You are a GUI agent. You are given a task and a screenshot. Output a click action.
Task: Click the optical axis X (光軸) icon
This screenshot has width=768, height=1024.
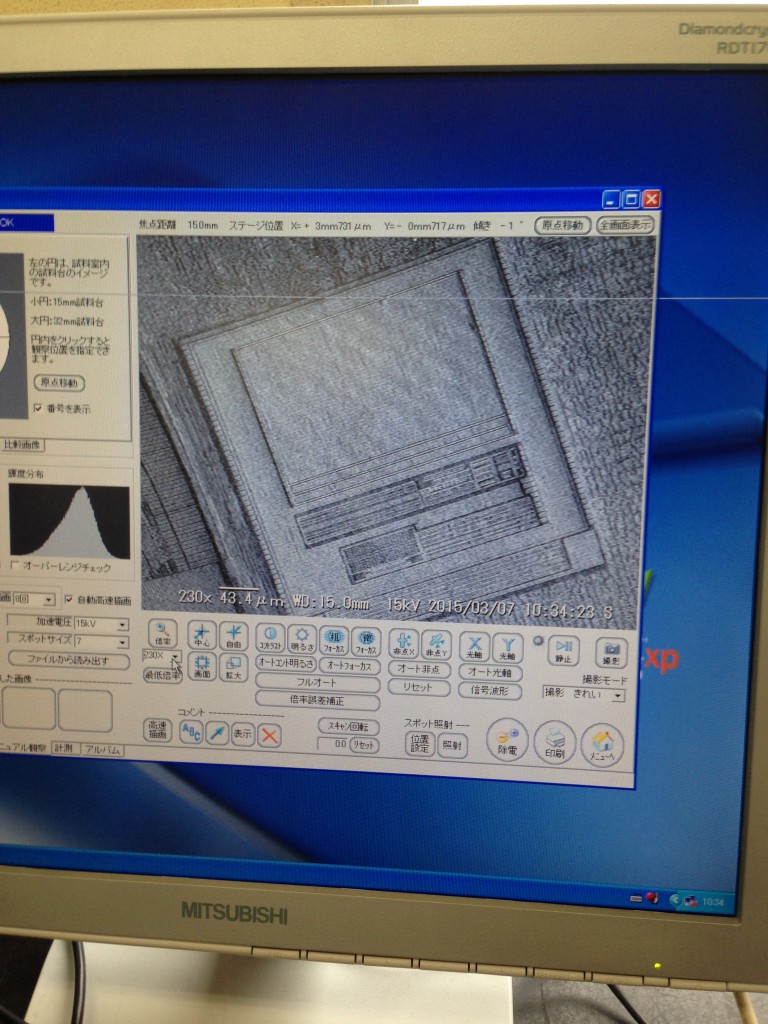pos(475,647)
